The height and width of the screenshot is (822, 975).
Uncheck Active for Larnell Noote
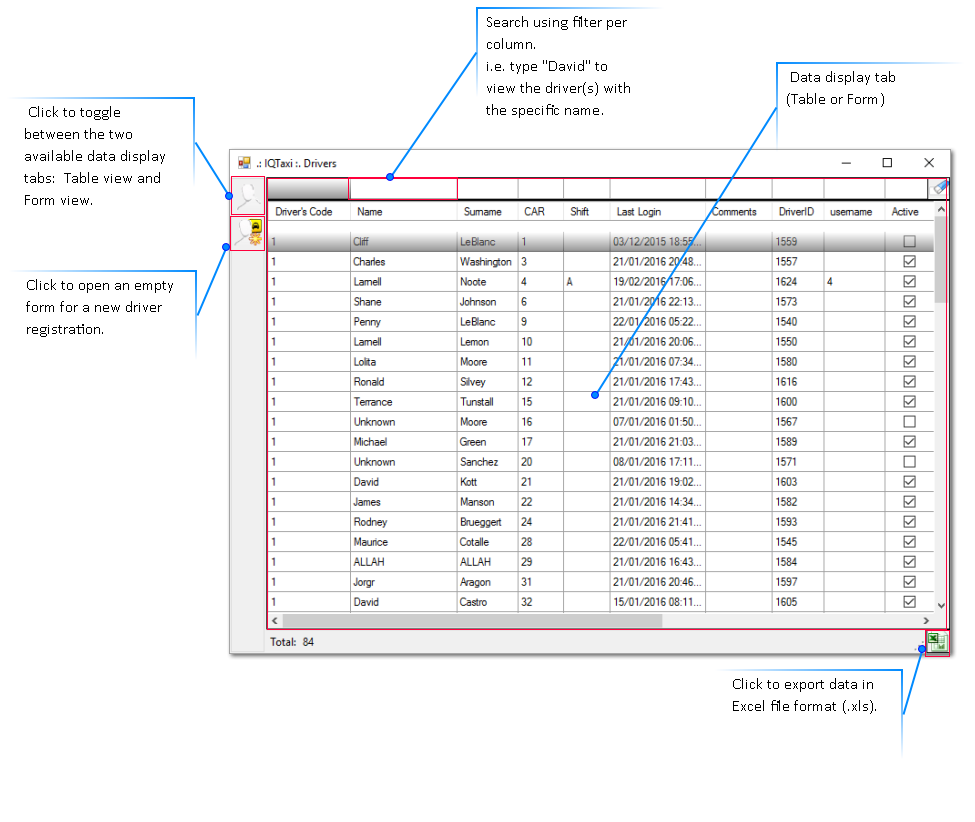click(909, 281)
